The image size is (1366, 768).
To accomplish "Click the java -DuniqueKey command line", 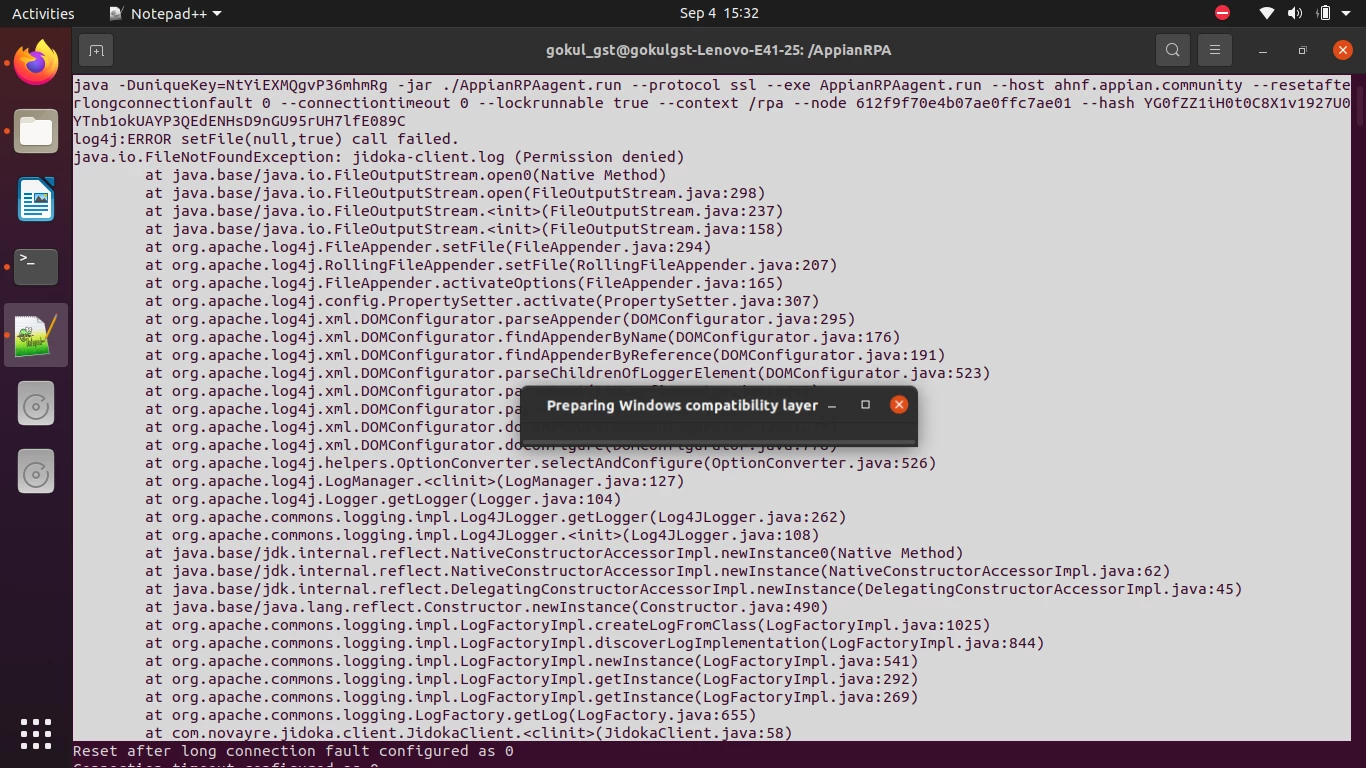I will 711,103.
